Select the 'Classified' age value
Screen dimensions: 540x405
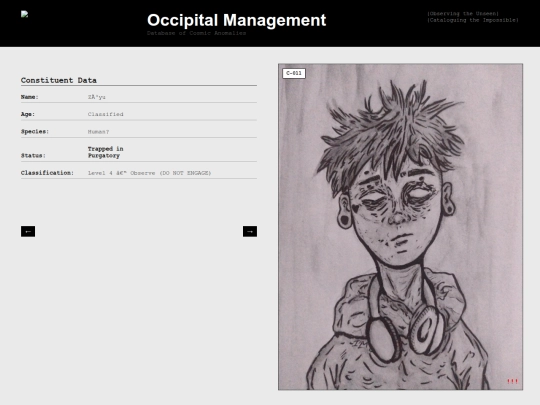[x=105, y=114]
